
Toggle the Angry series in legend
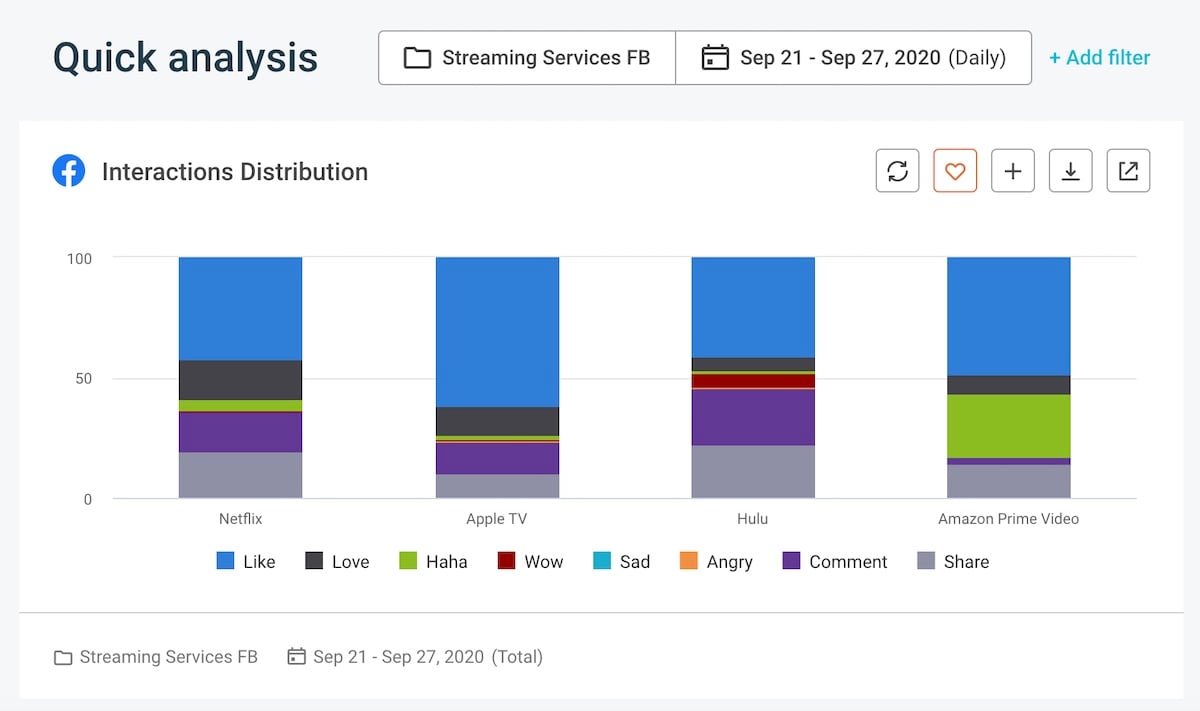716,561
